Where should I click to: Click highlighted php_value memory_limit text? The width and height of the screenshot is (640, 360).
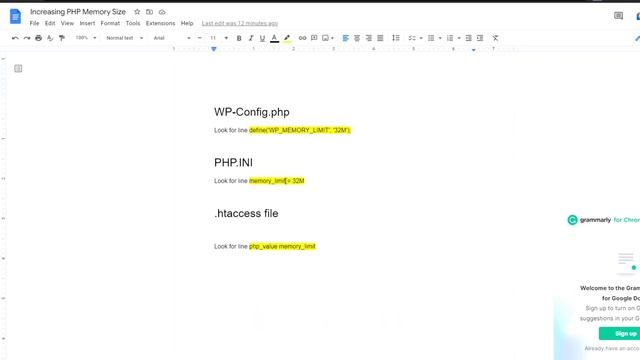[282, 246]
